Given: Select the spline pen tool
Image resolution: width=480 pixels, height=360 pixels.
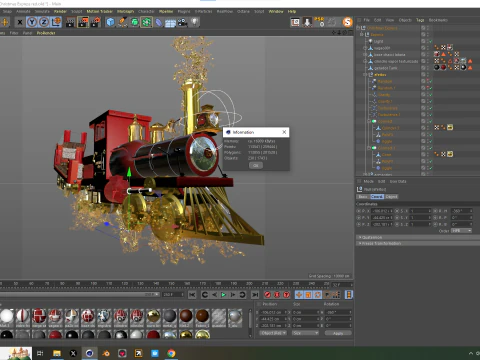Looking at the screenshot, I should tap(122, 22).
